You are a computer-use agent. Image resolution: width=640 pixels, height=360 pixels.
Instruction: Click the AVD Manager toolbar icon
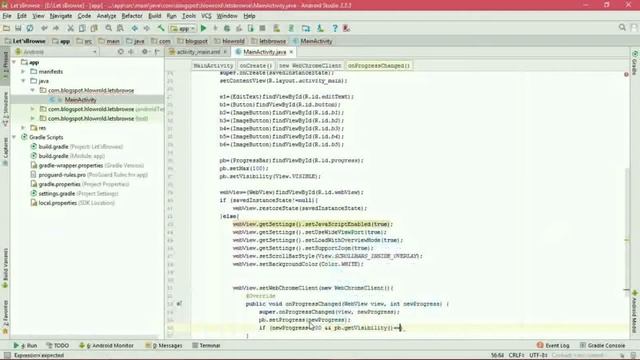point(277,28)
